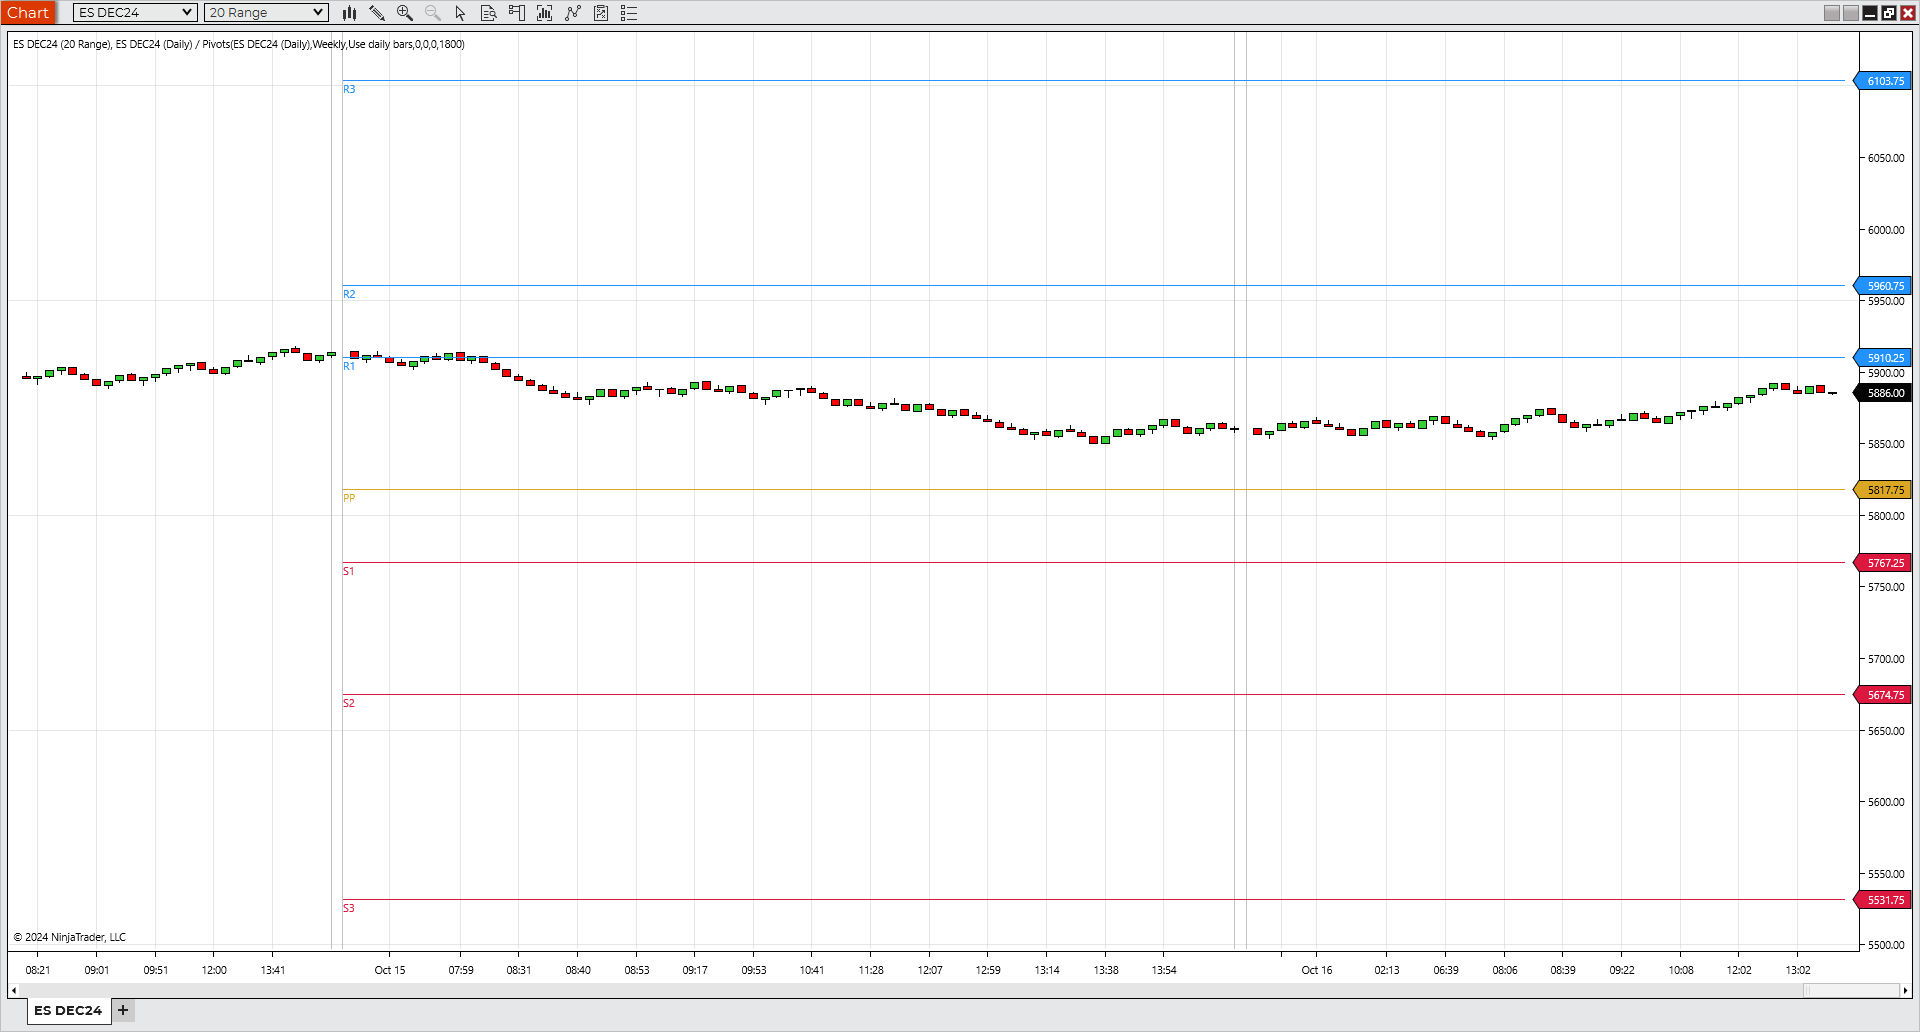This screenshot has width=1920, height=1032.
Task: Click the horizontal scrollbar right arrow
Action: click(1905, 991)
